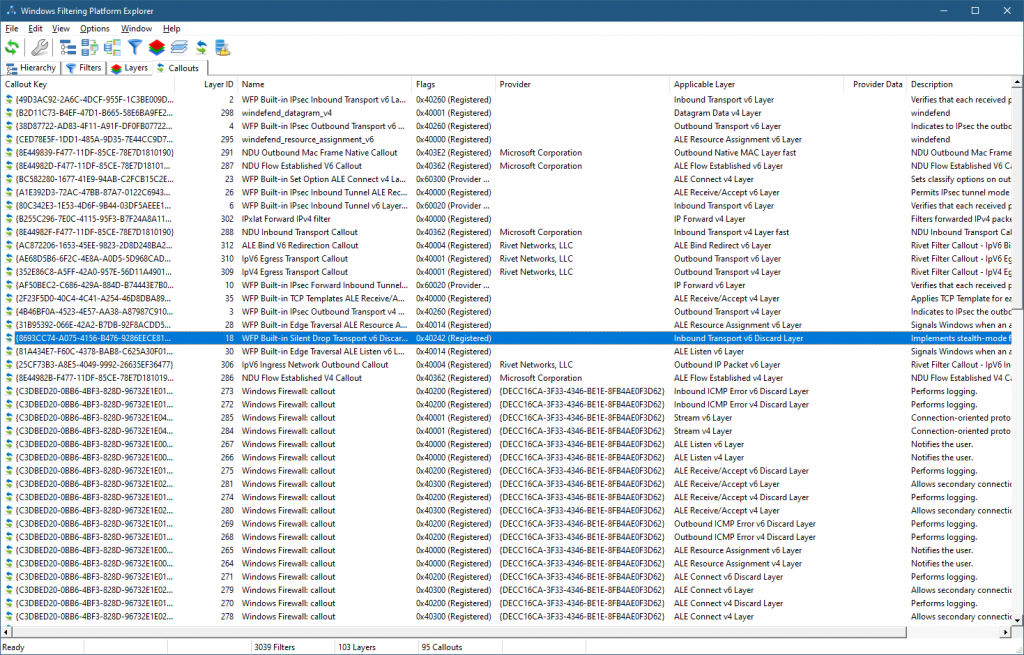Switch to the Hierarchy tab

tap(31, 68)
